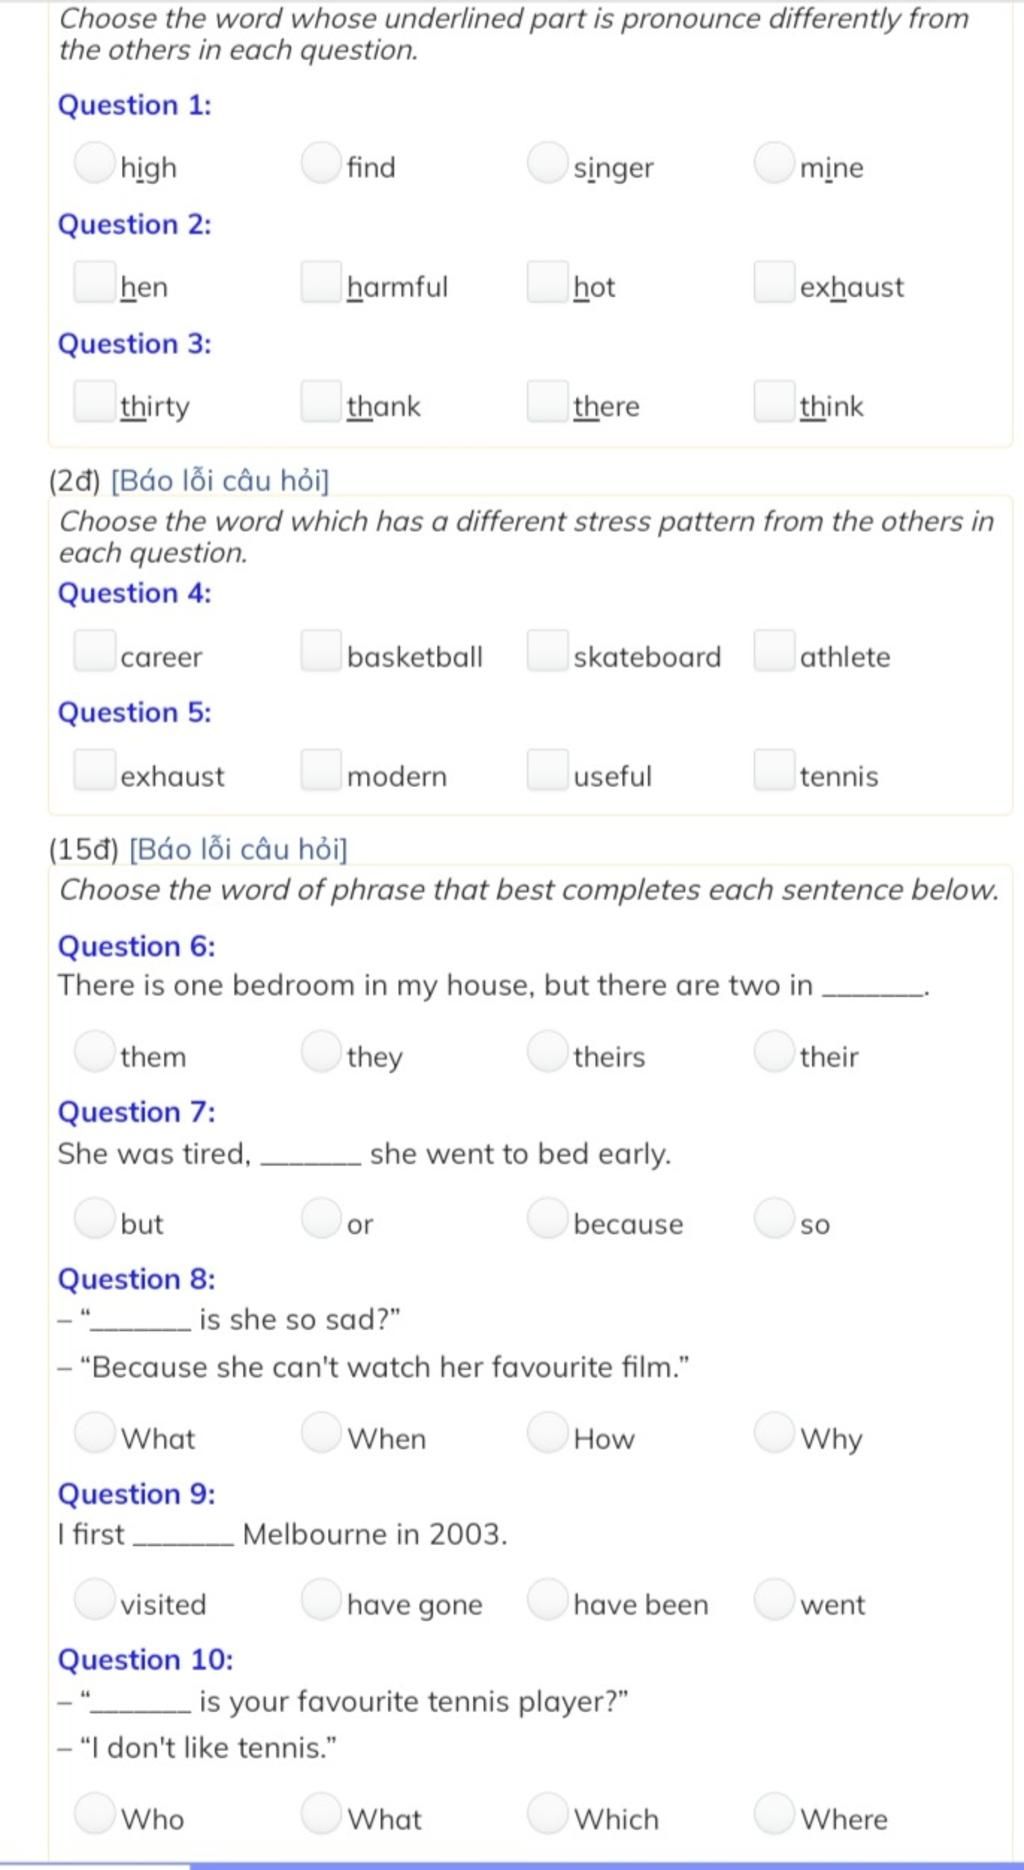Image resolution: width=1024 pixels, height=1870 pixels.
Task: Select 'because' radio button in Question 7
Action: 547,1219
